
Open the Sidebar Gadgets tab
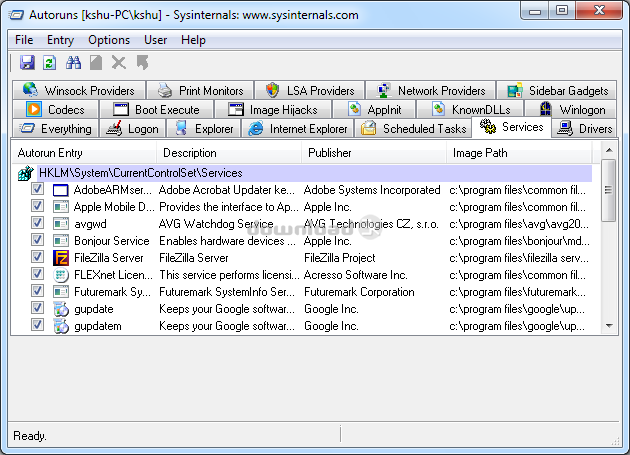(x=557, y=90)
